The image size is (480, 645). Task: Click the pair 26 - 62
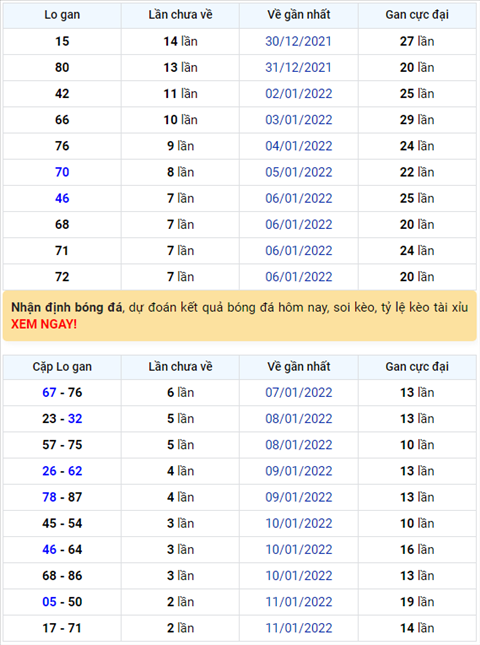62,471
